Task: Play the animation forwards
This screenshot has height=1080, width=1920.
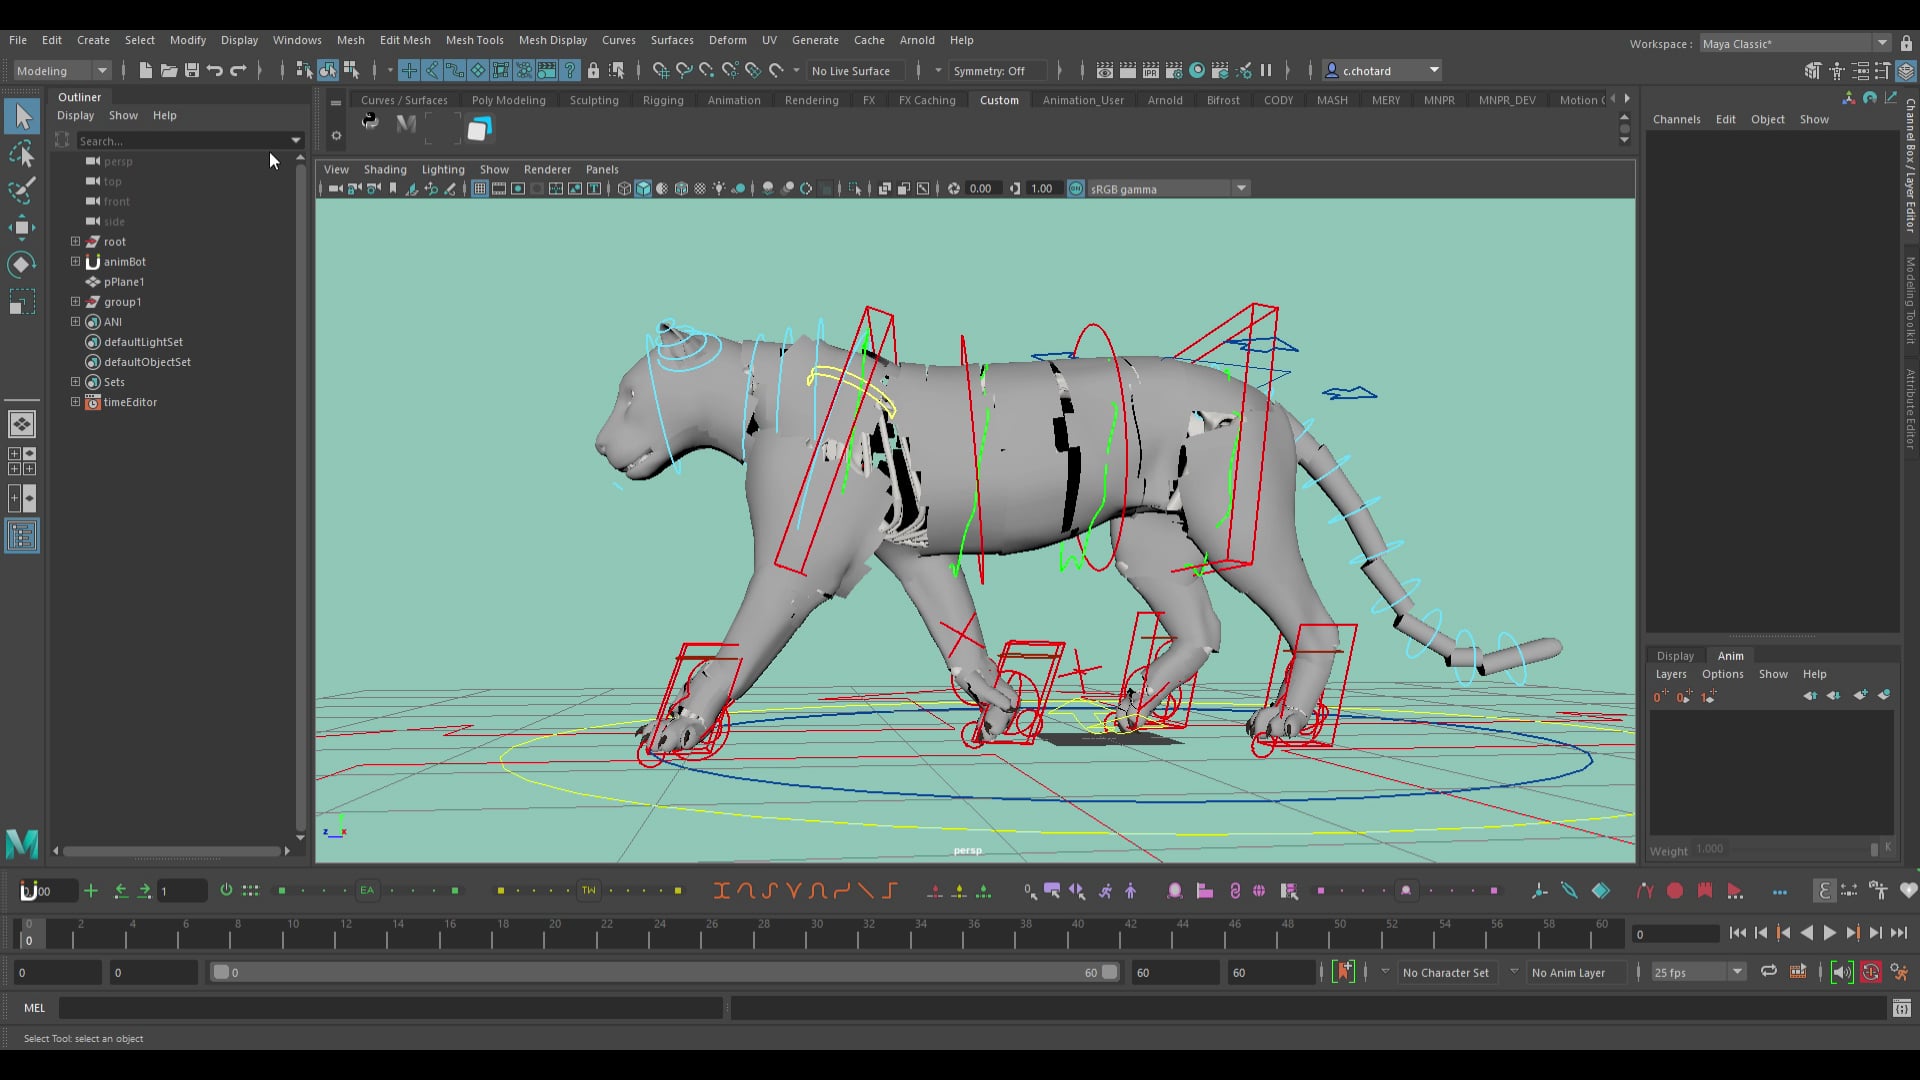Action: pyautogui.click(x=1829, y=933)
